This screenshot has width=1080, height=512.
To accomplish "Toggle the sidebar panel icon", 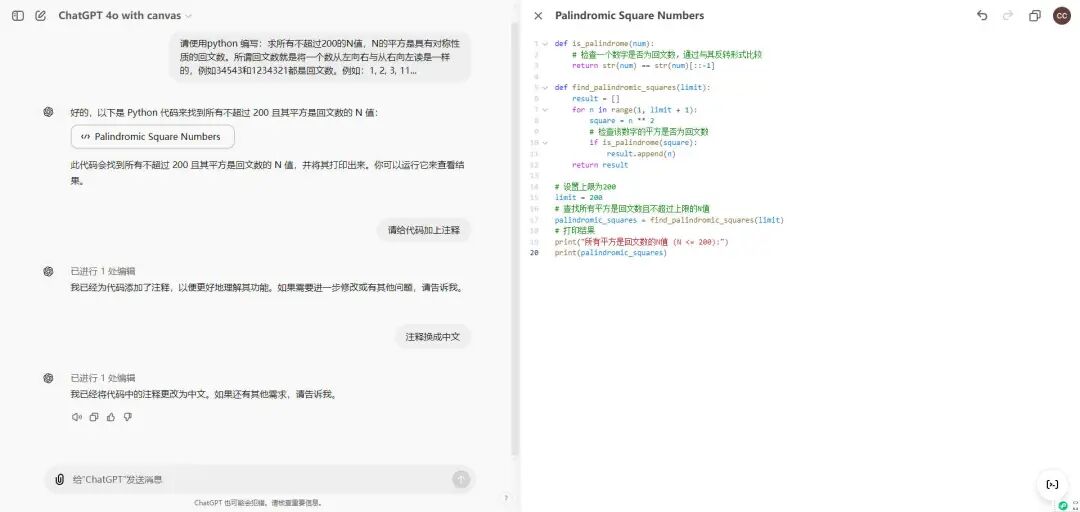I will (18, 15).
